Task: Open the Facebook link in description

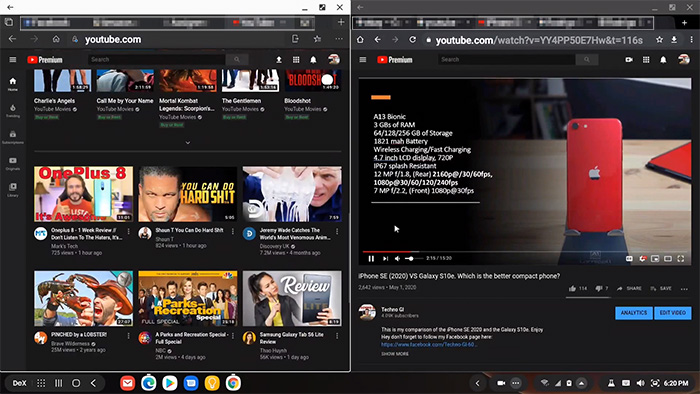Action: [x=429, y=344]
